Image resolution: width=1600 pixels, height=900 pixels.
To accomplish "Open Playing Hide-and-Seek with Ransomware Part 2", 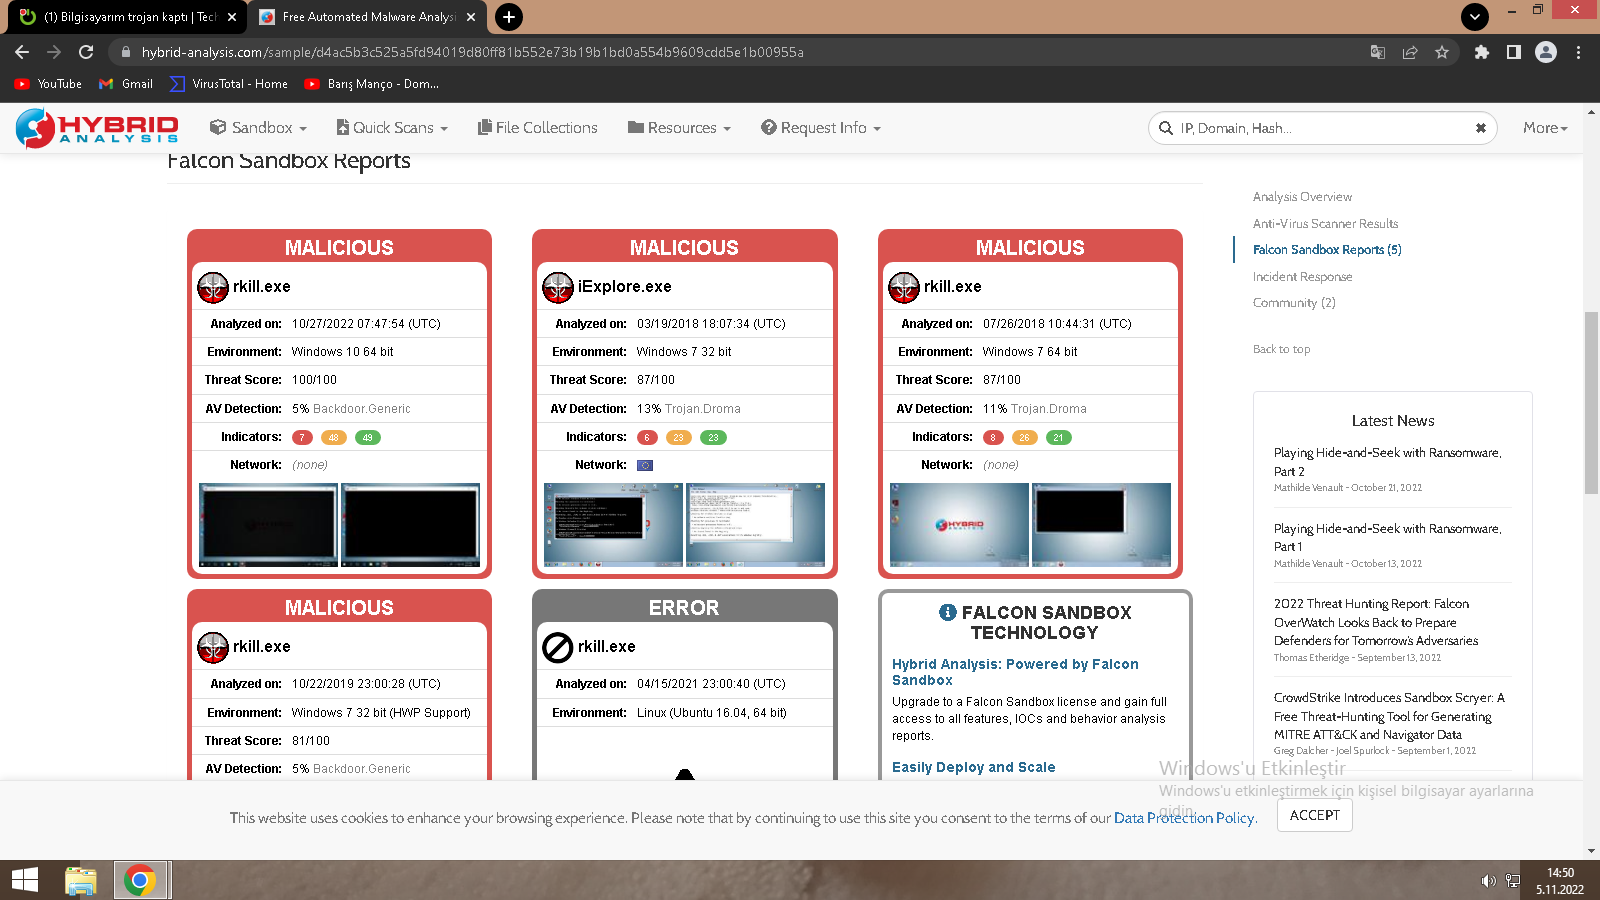I will coord(1388,462).
